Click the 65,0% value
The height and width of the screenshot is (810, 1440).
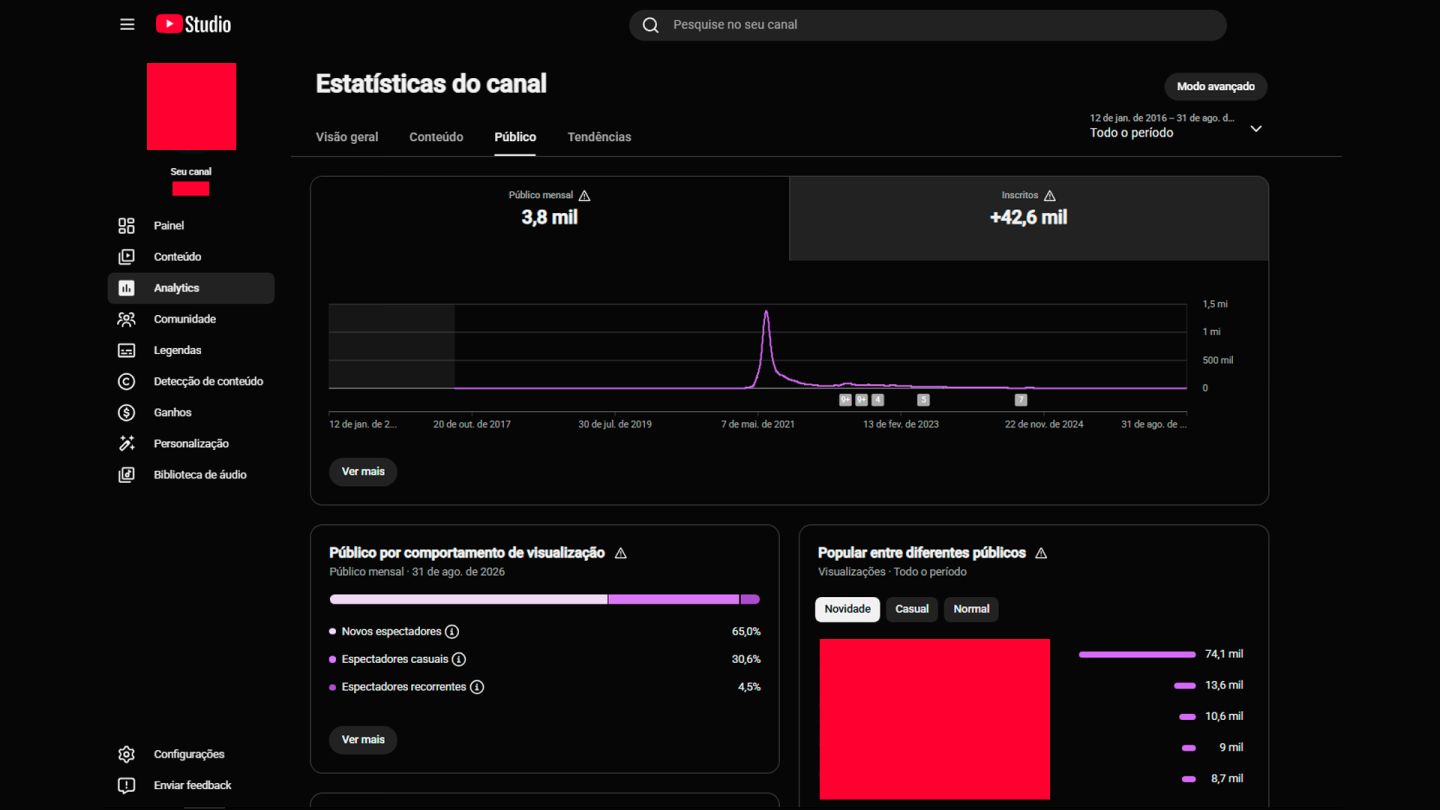pos(746,632)
